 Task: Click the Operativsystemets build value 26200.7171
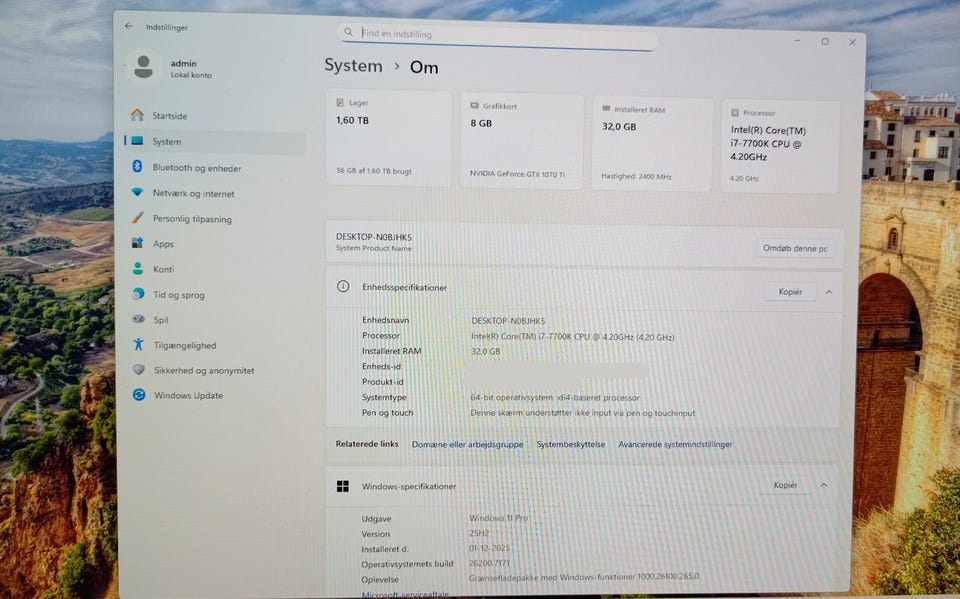tap(489, 563)
